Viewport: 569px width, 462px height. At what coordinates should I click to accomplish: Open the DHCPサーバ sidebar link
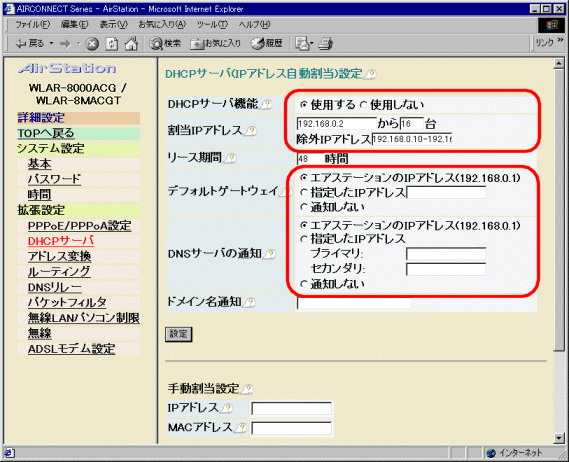tap(61, 241)
